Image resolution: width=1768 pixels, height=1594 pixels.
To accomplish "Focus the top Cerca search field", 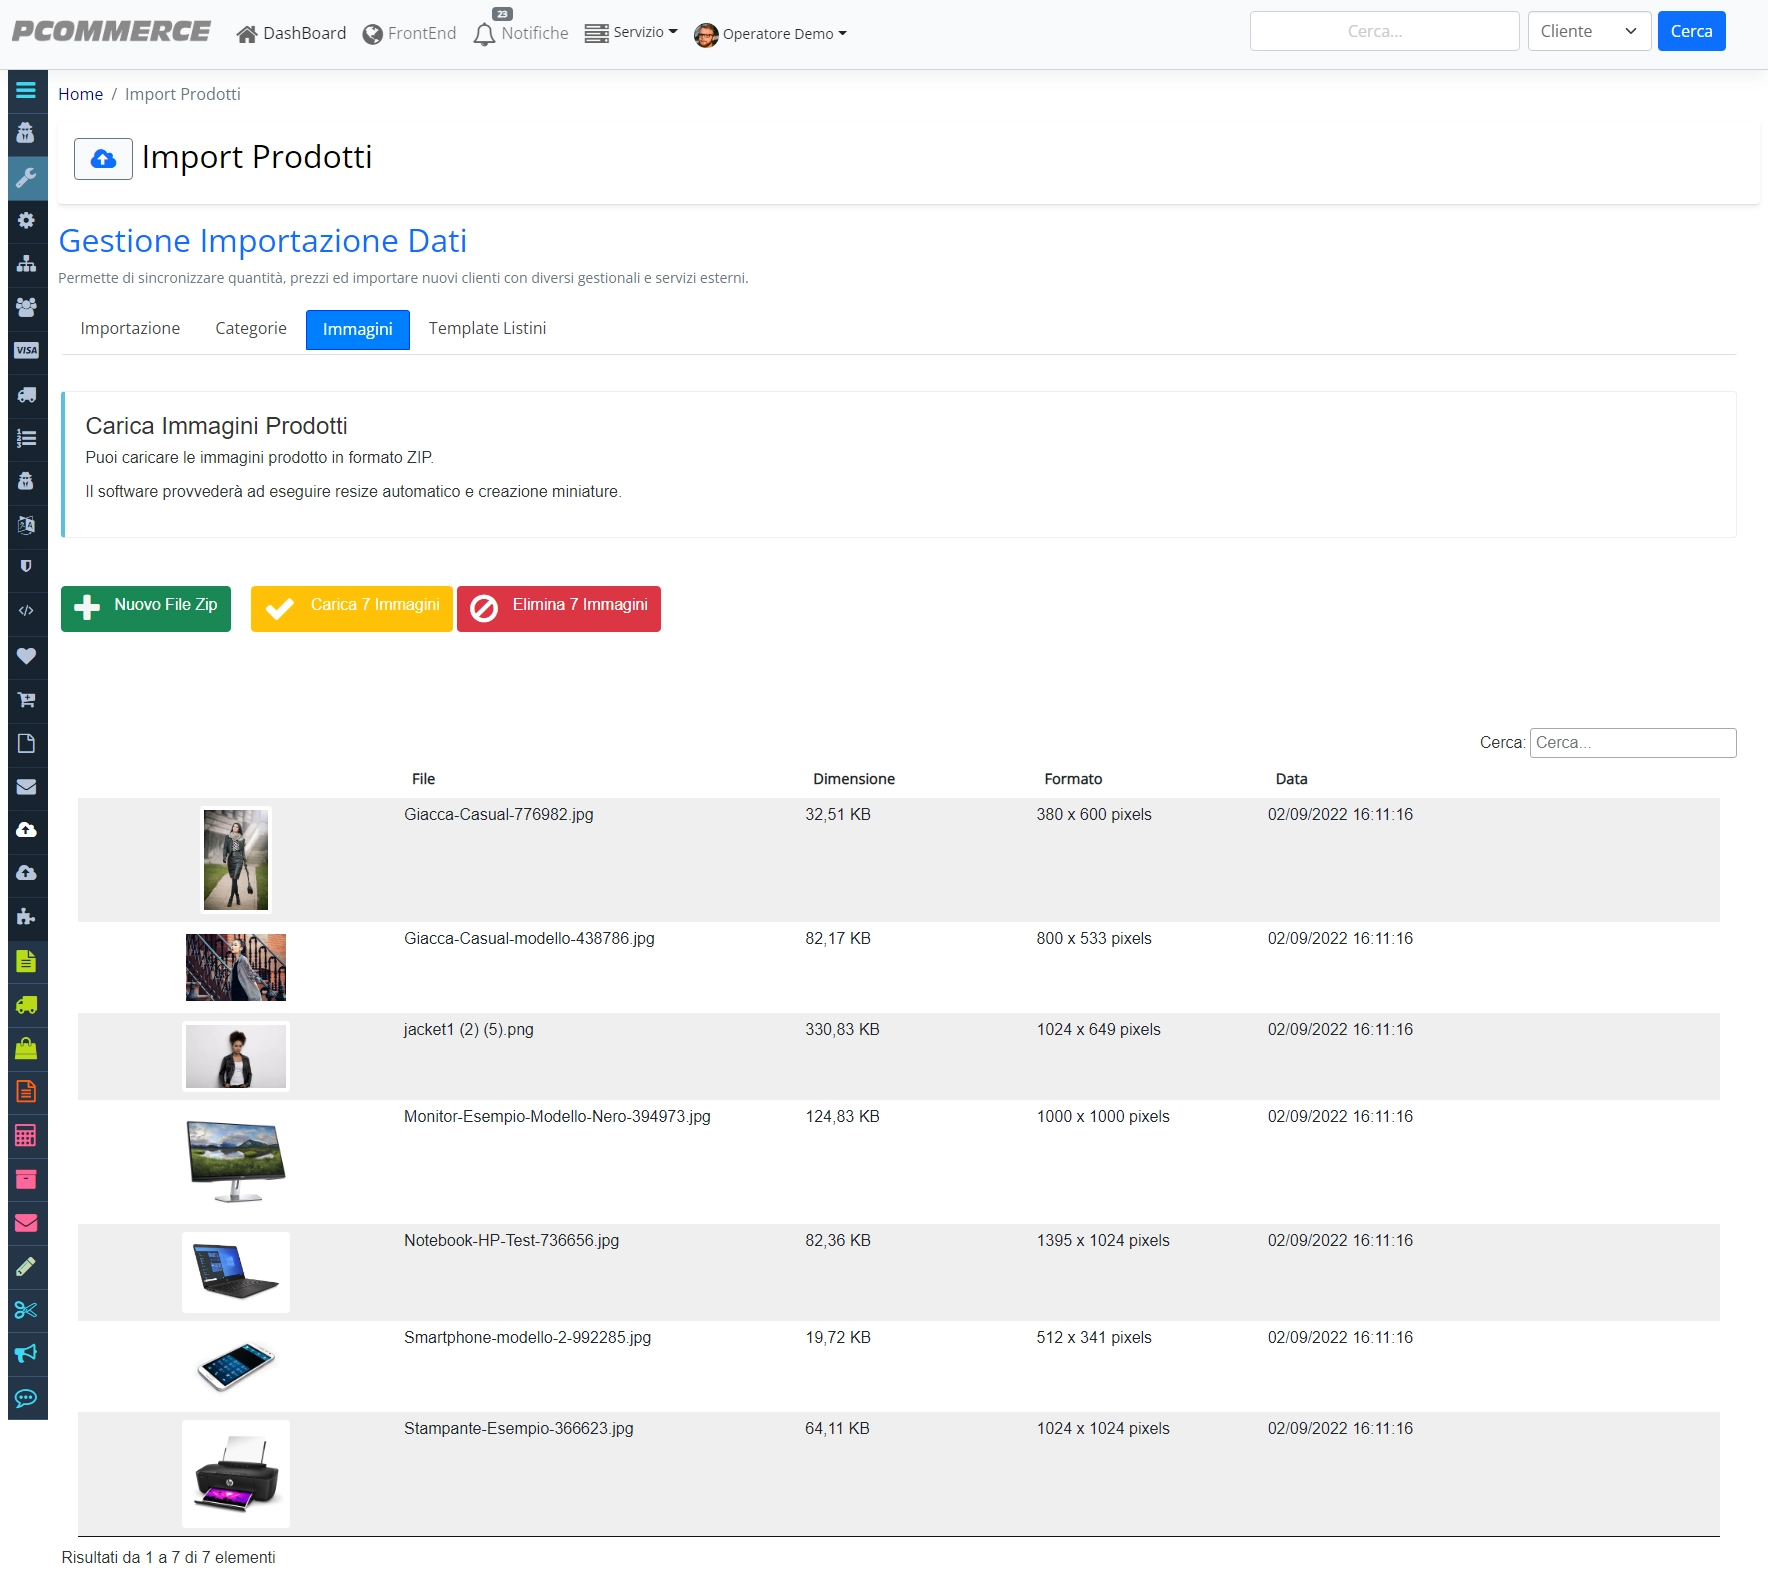I will coord(1384,31).
